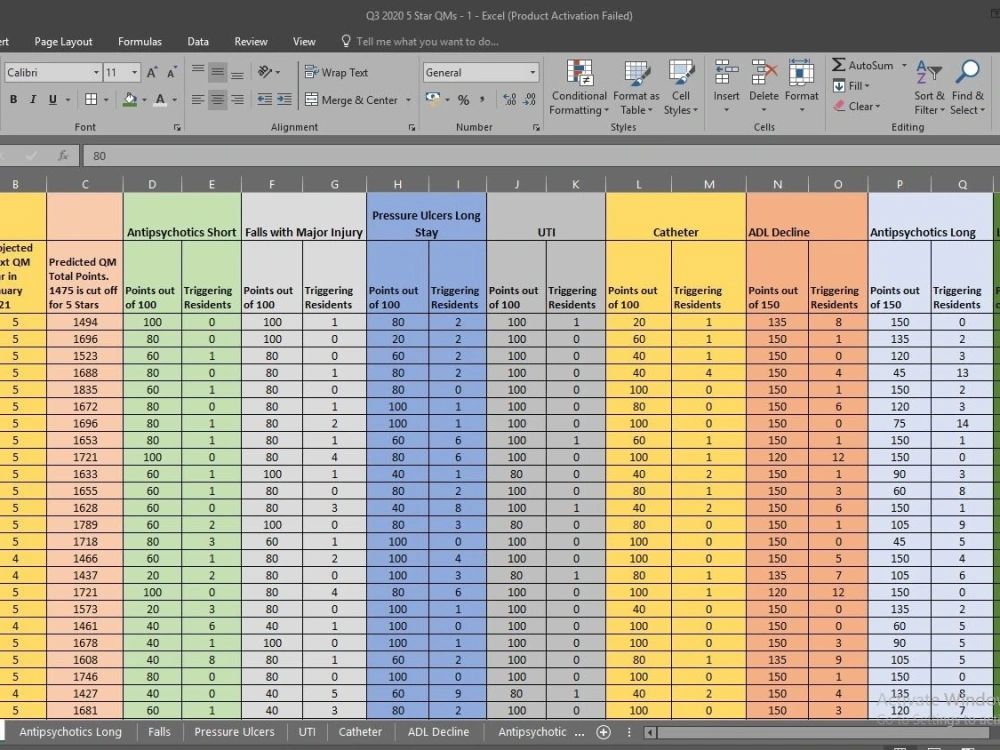This screenshot has width=1000, height=750.
Task: Open Formulas tab
Action: 140,41
